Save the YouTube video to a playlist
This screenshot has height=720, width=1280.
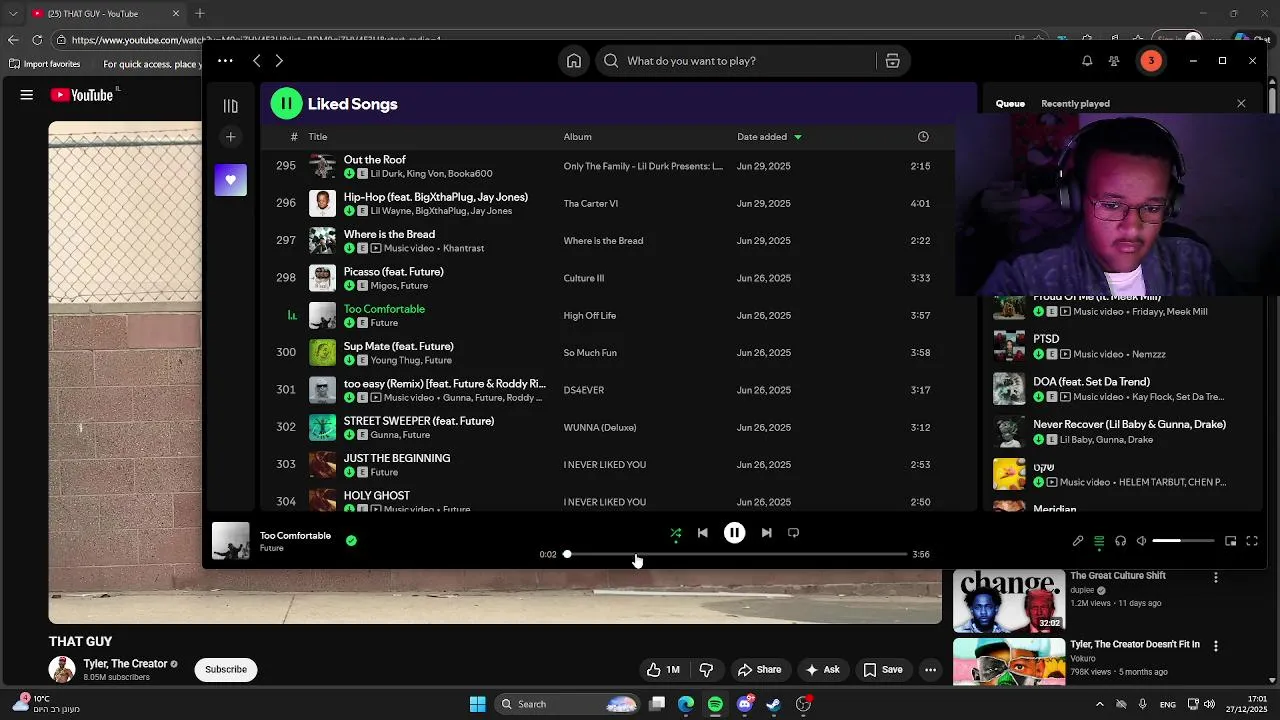(x=883, y=670)
